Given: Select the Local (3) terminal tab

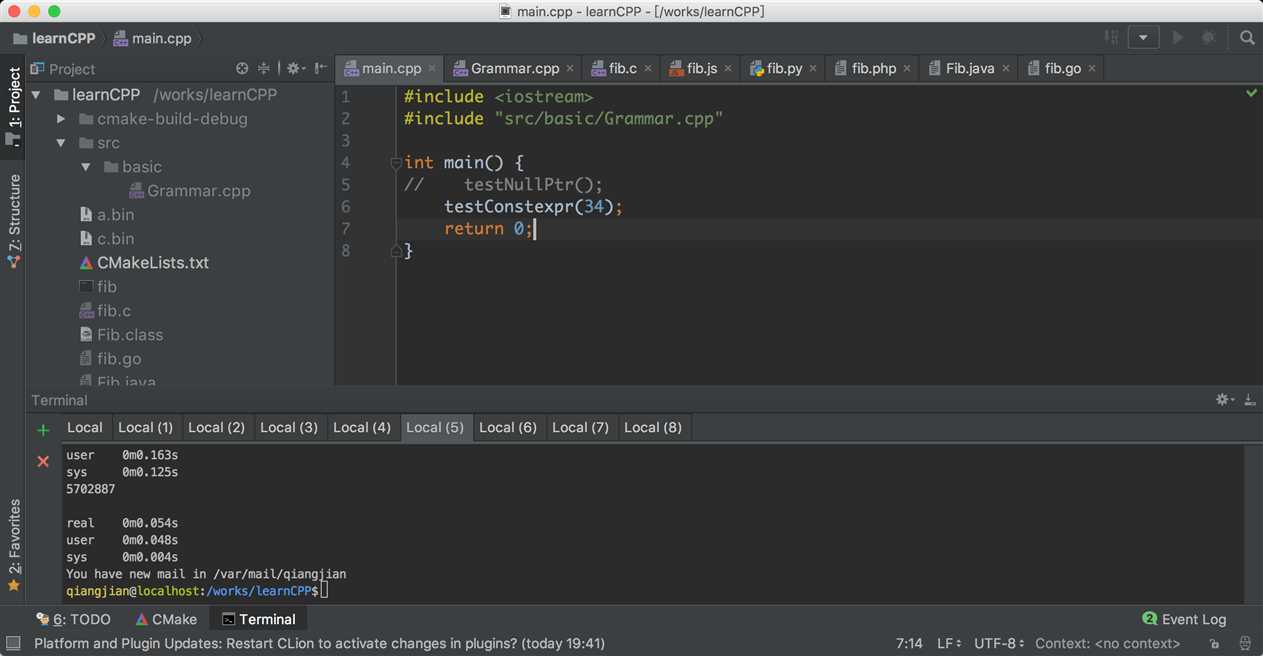Looking at the screenshot, I should tap(288, 428).
